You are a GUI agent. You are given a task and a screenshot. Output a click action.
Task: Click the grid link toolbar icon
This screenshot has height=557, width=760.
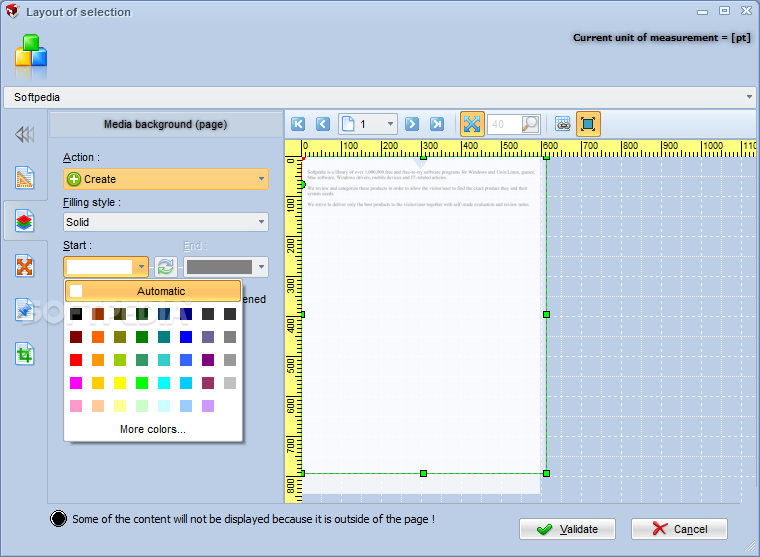point(563,124)
